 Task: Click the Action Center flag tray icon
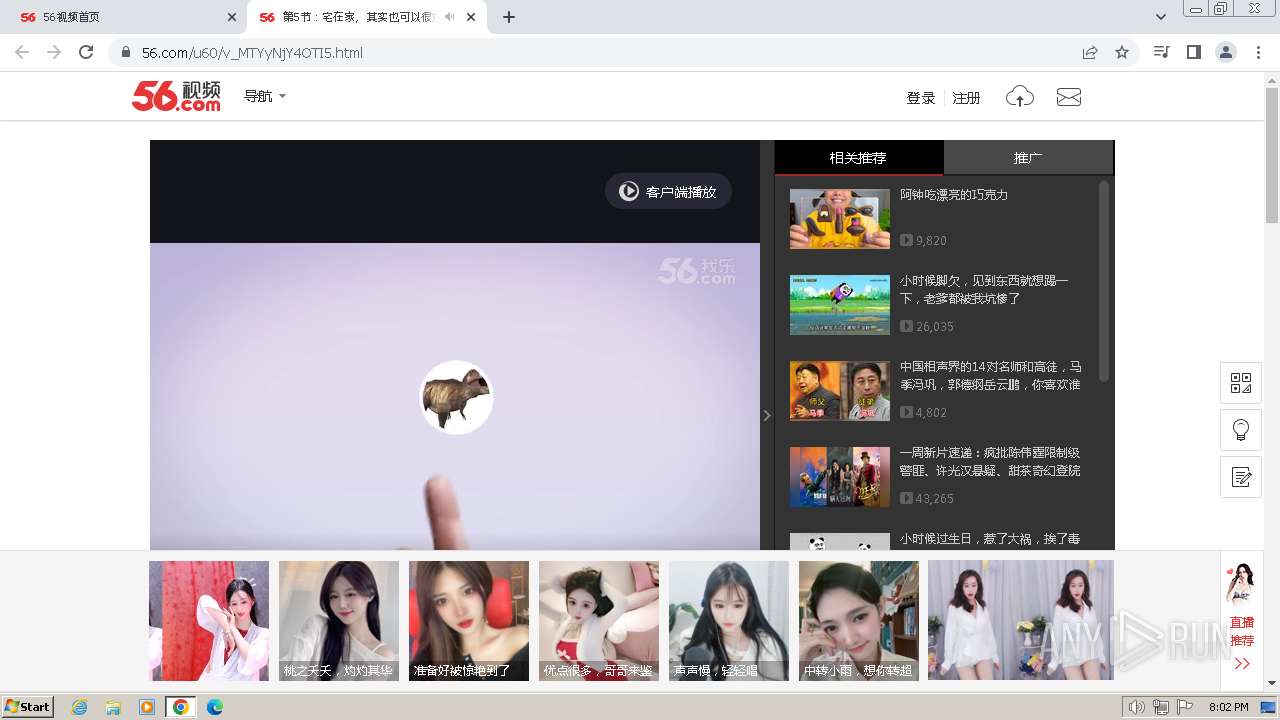(1185, 707)
